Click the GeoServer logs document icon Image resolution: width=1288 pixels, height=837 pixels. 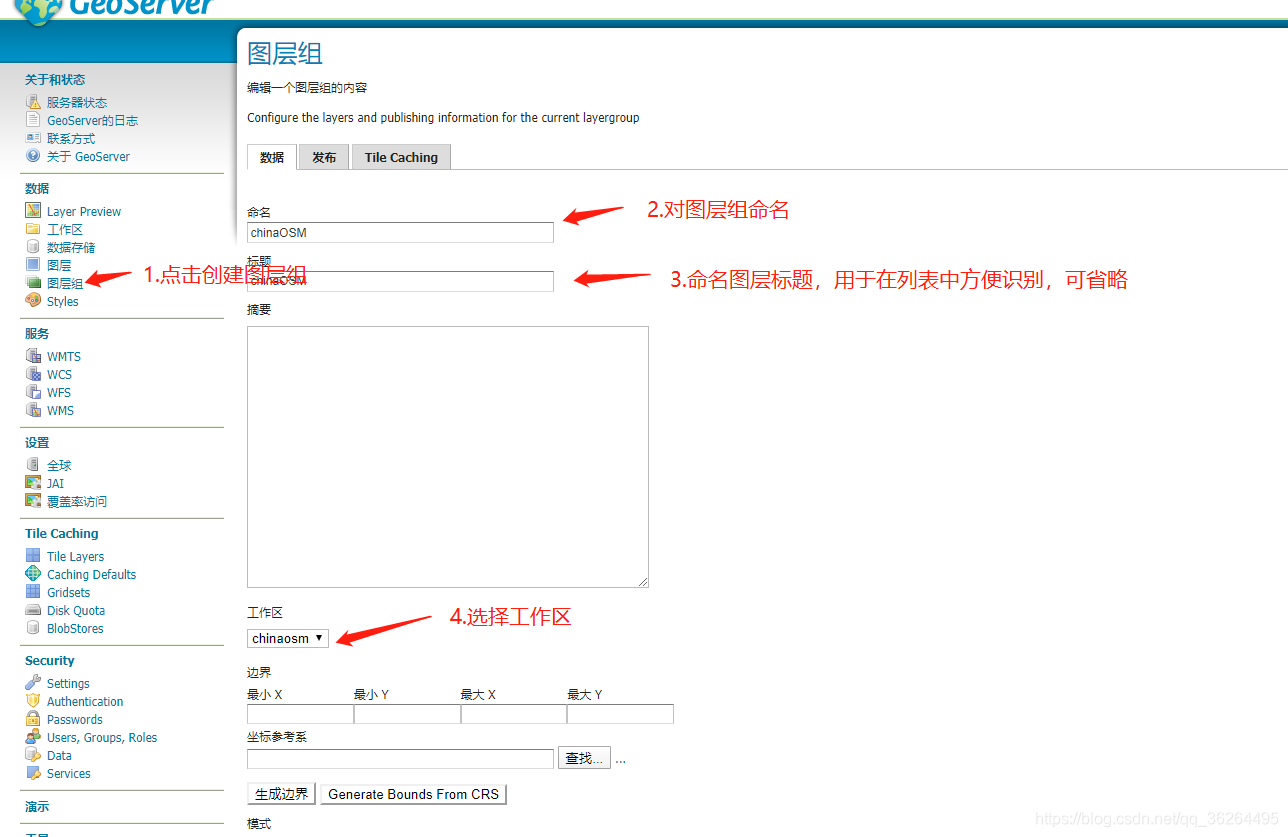coord(33,120)
